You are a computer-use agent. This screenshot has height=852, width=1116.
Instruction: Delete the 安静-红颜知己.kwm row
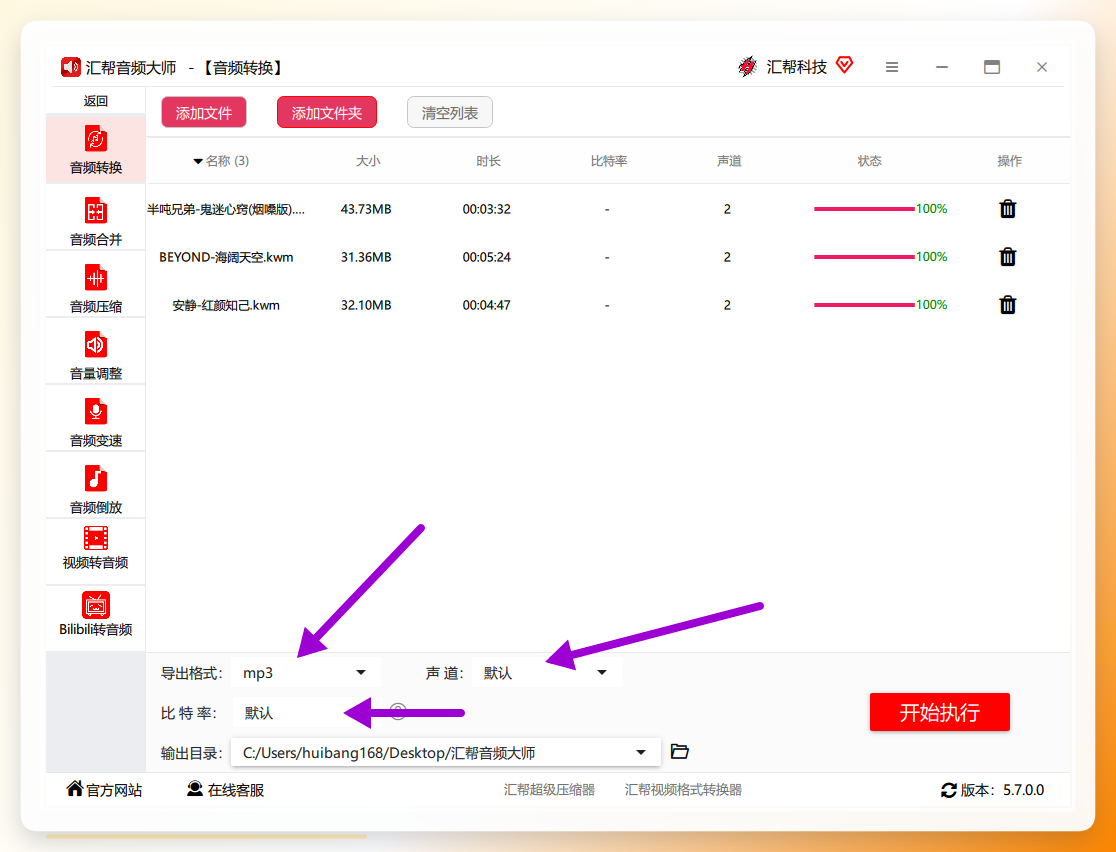click(x=1007, y=305)
